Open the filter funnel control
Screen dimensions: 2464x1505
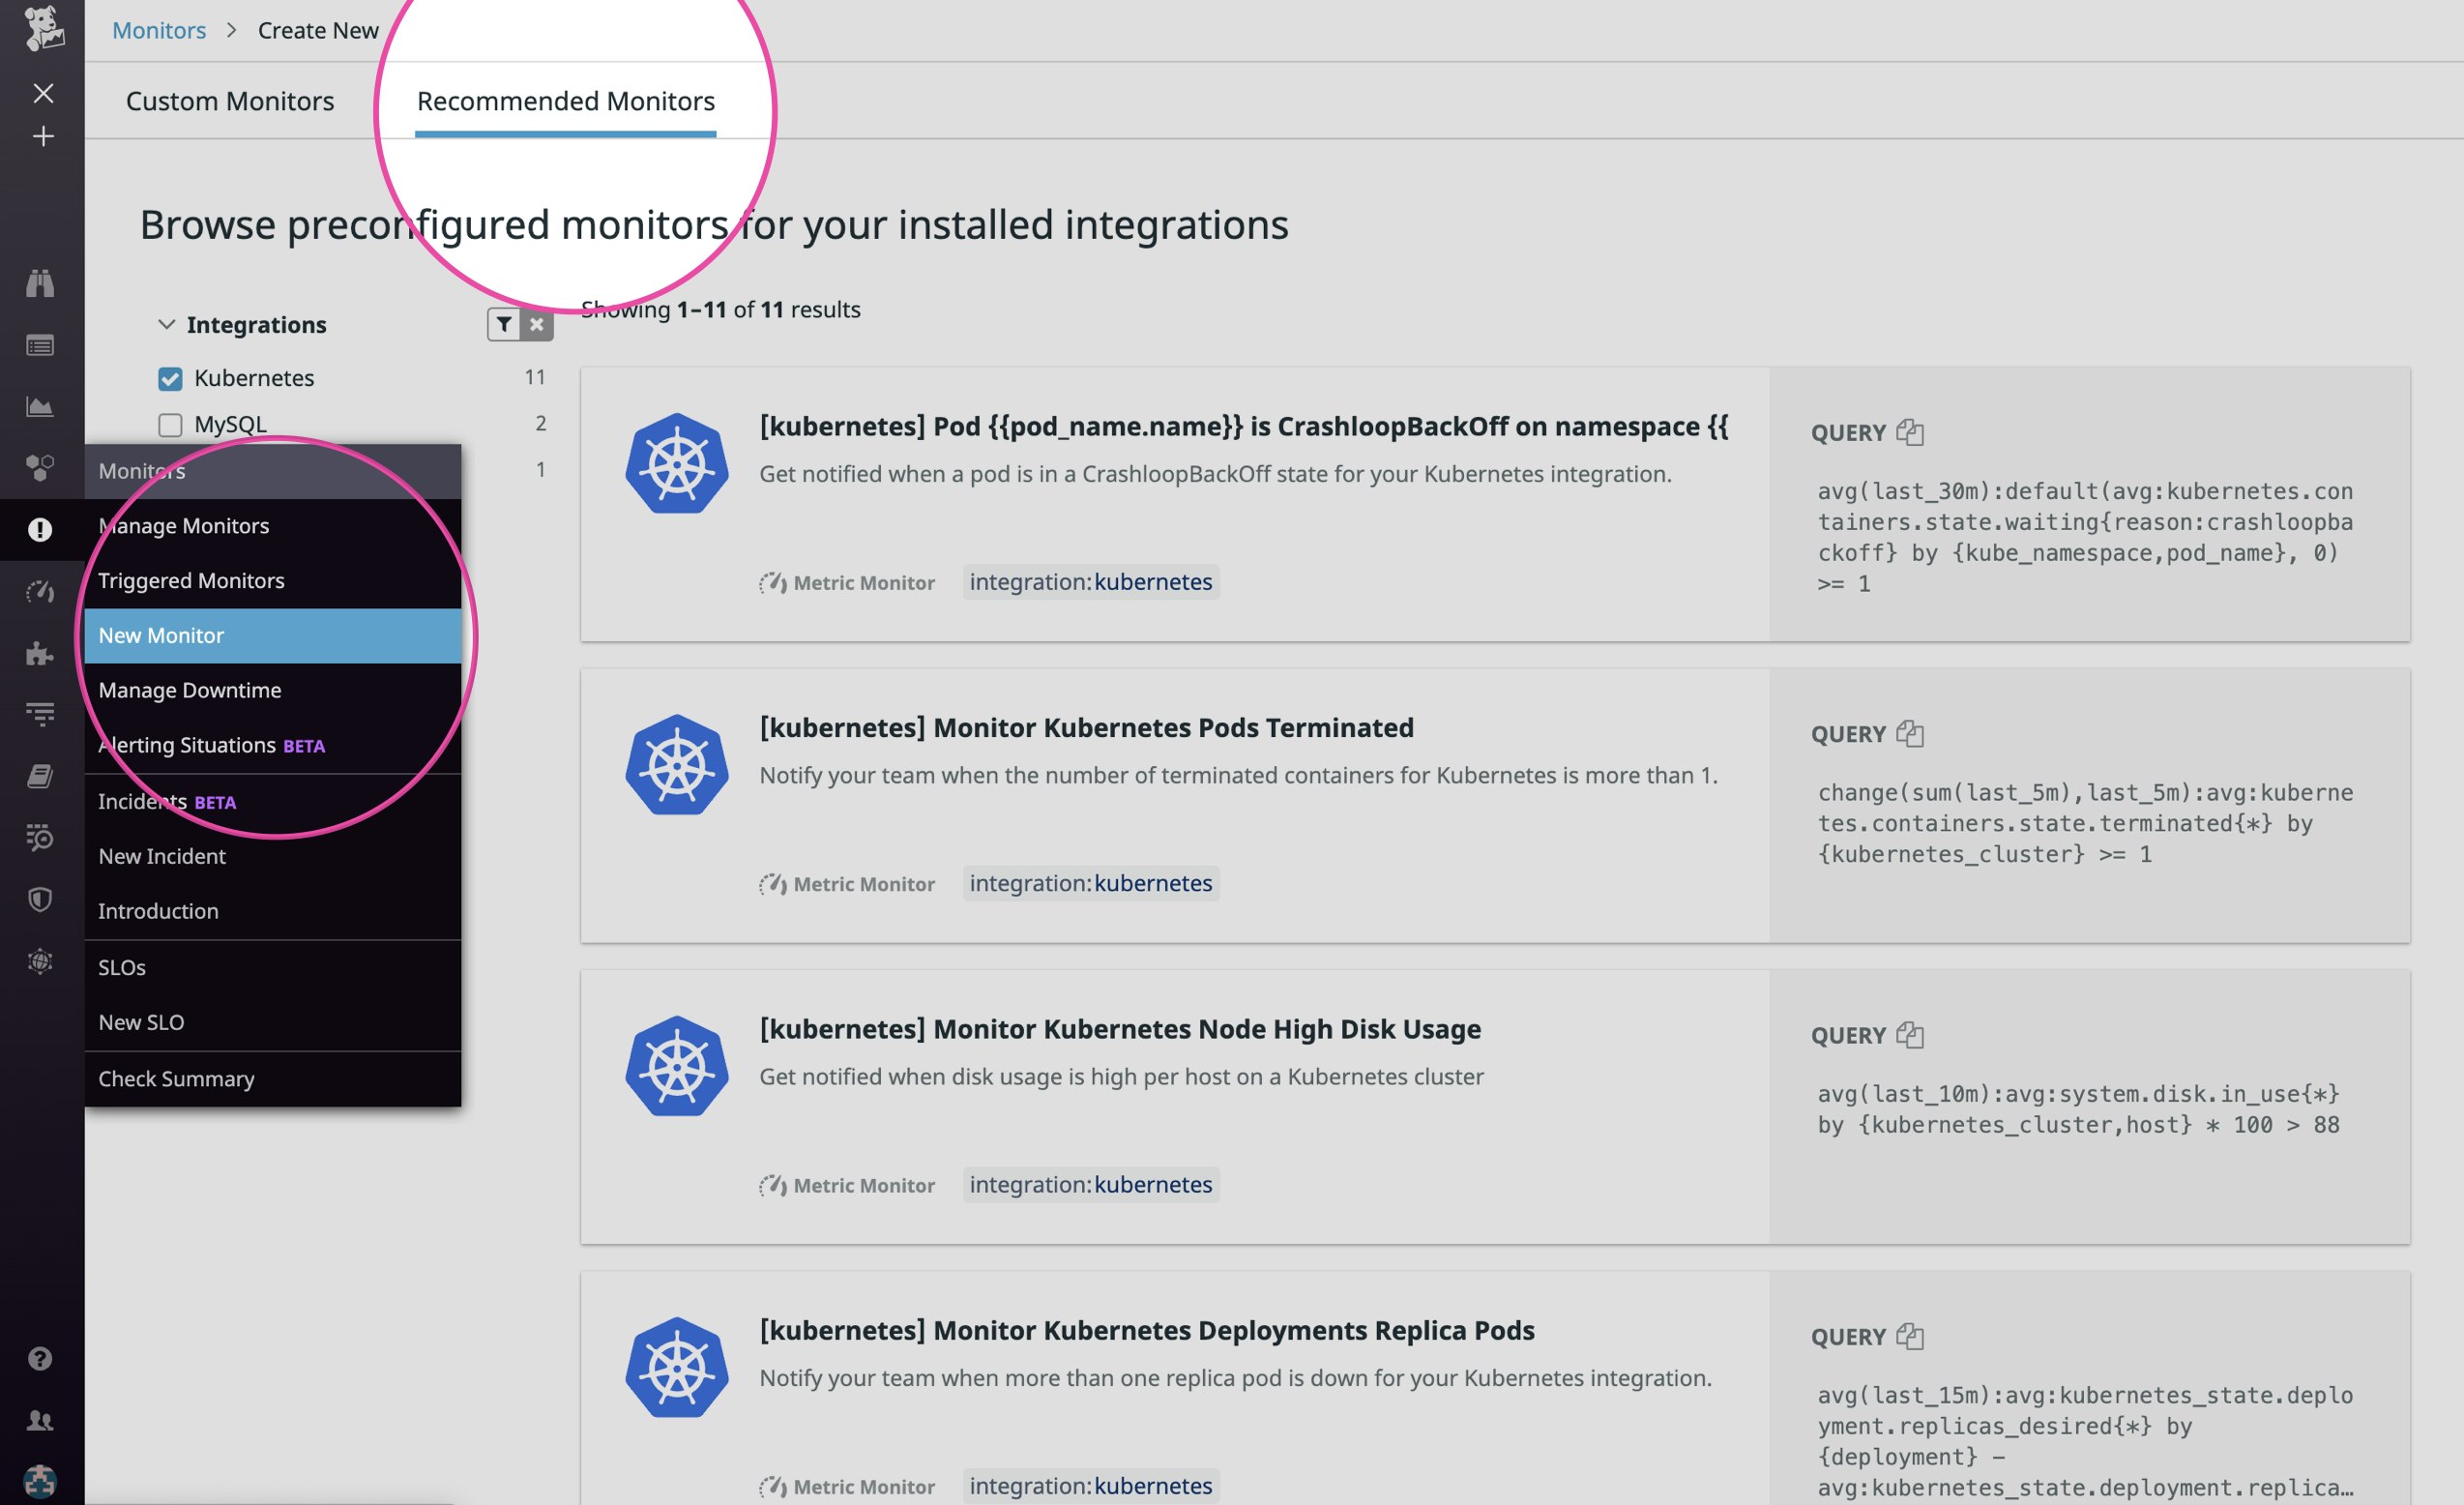pos(504,324)
